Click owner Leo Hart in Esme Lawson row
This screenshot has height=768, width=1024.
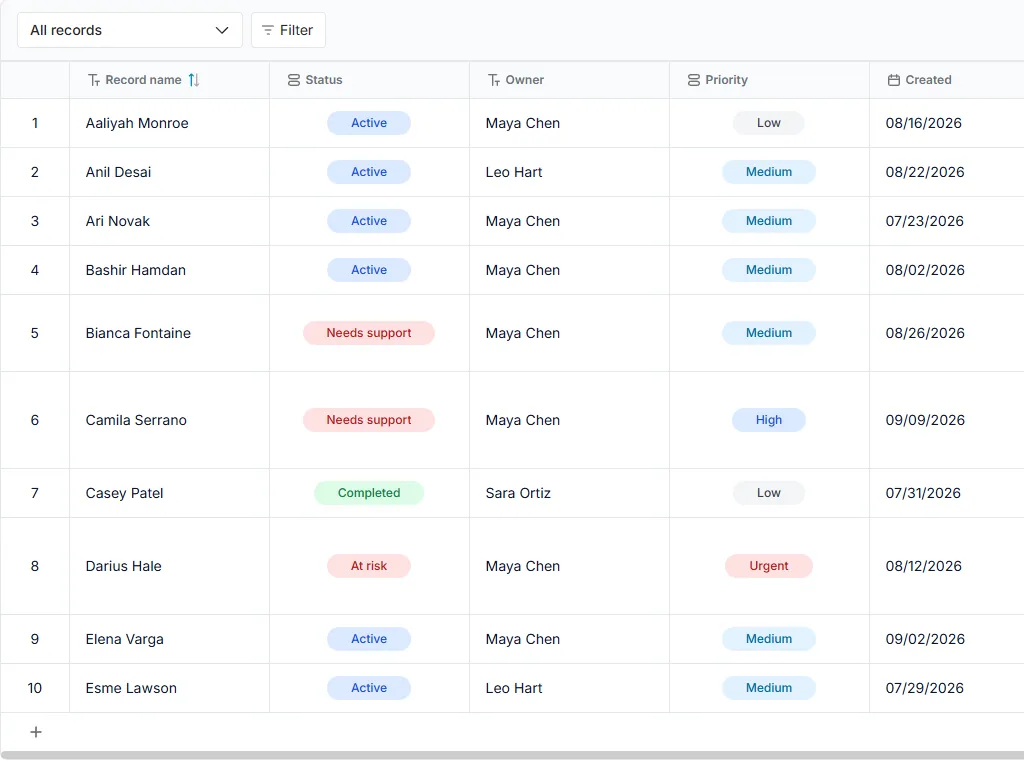click(x=514, y=688)
